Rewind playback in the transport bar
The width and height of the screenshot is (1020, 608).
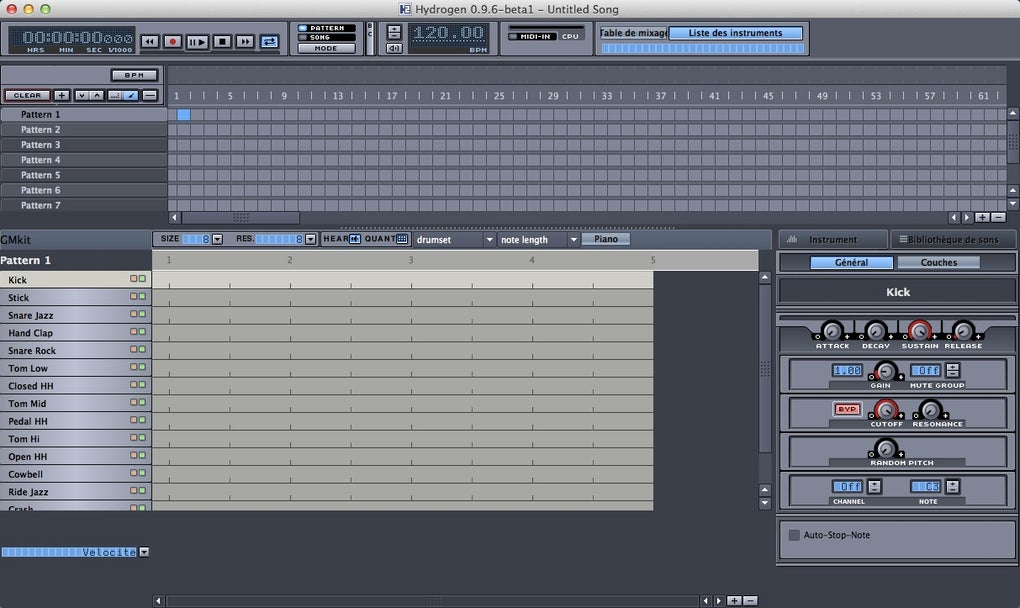coord(150,42)
